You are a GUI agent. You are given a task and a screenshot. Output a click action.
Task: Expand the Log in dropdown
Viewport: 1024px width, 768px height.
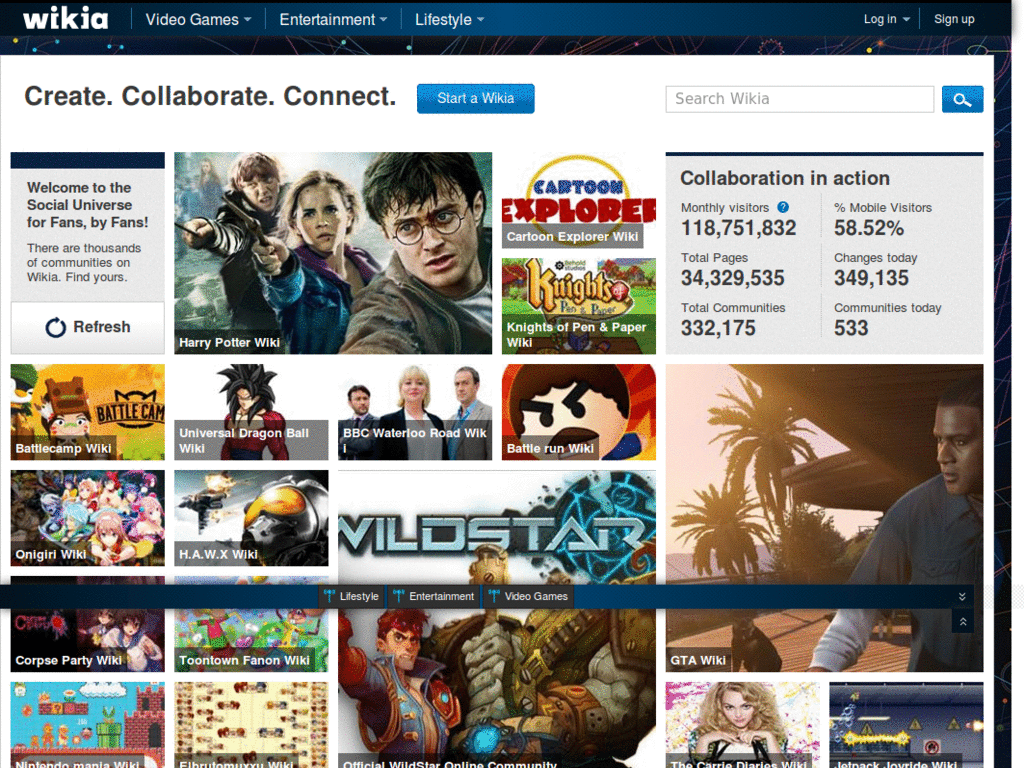point(886,20)
